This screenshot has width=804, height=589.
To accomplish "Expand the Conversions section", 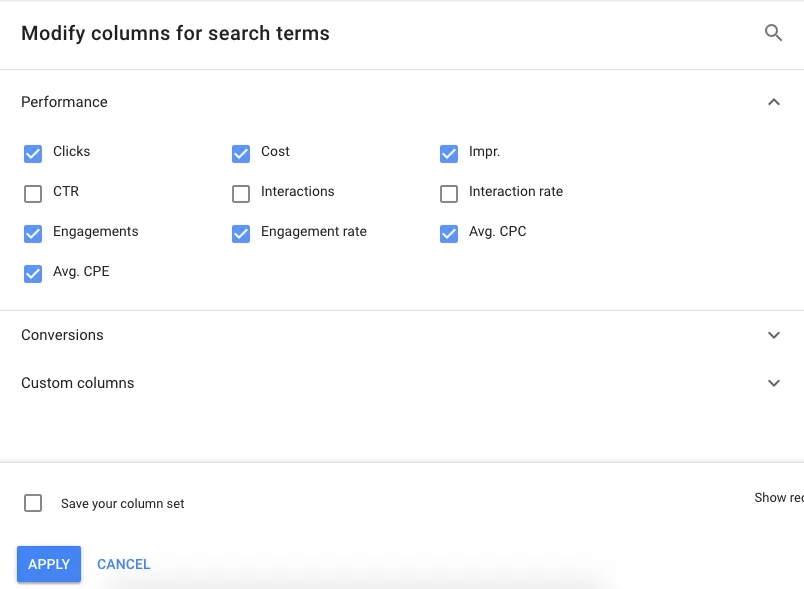I will 773,335.
